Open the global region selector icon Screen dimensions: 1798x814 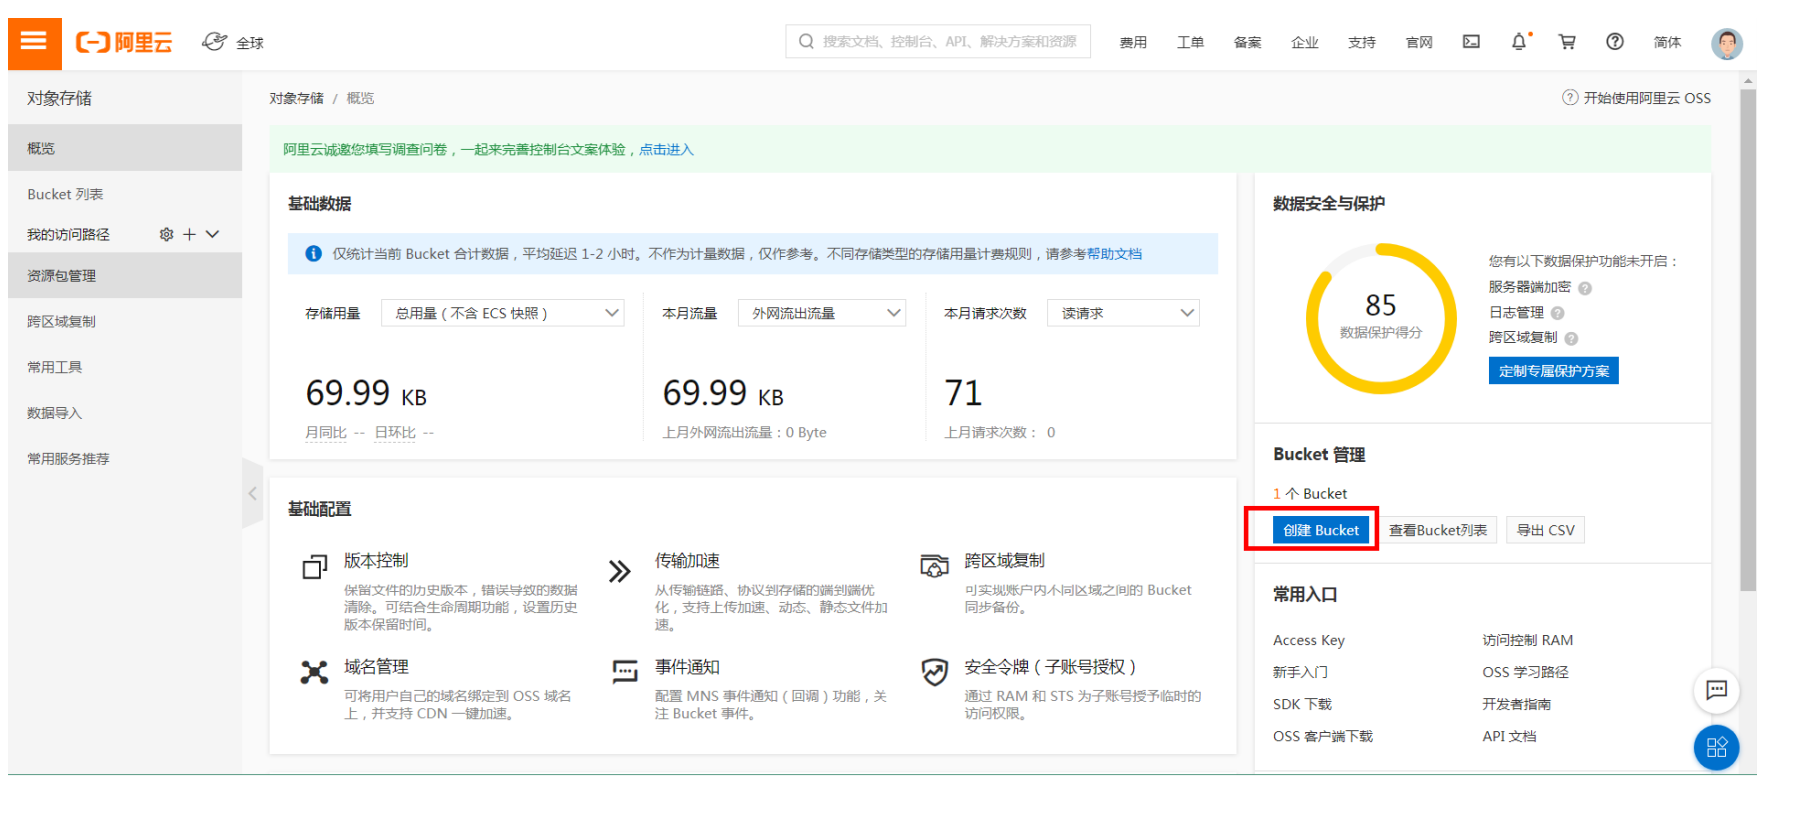coord(214,42)
